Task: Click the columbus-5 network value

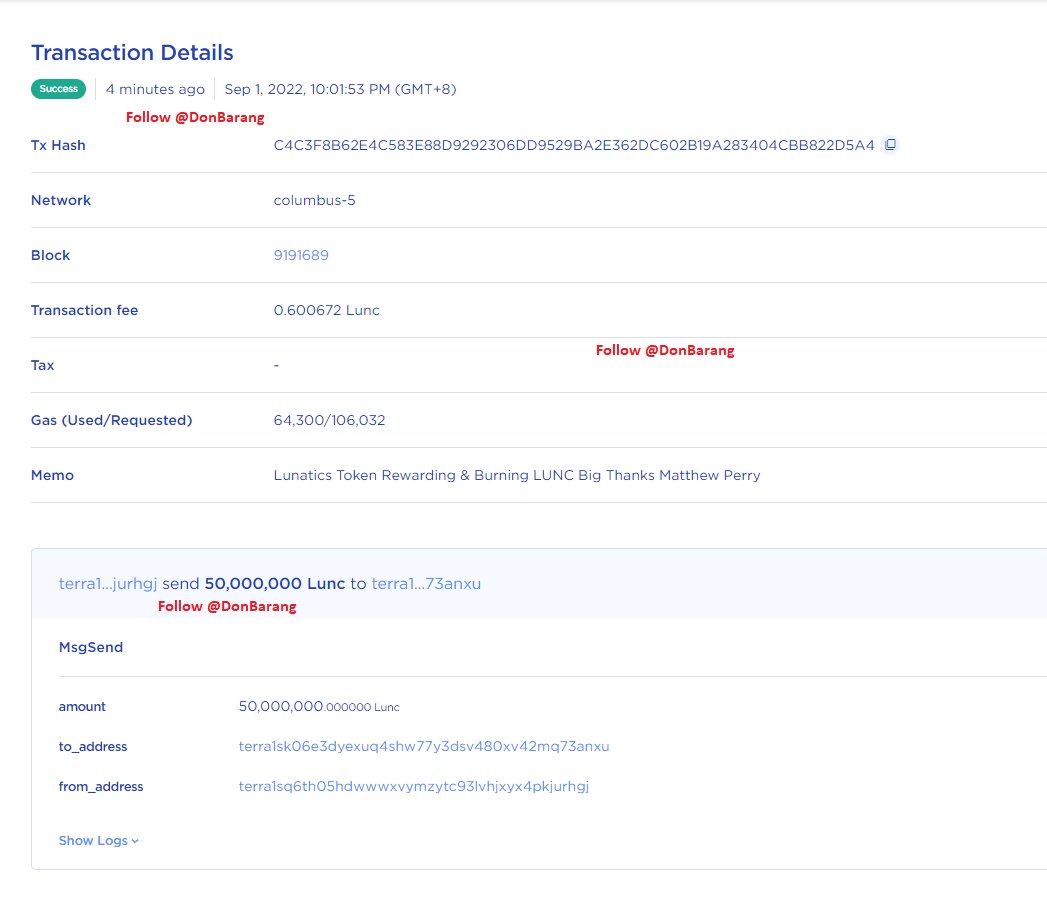Action: point(315,200)
